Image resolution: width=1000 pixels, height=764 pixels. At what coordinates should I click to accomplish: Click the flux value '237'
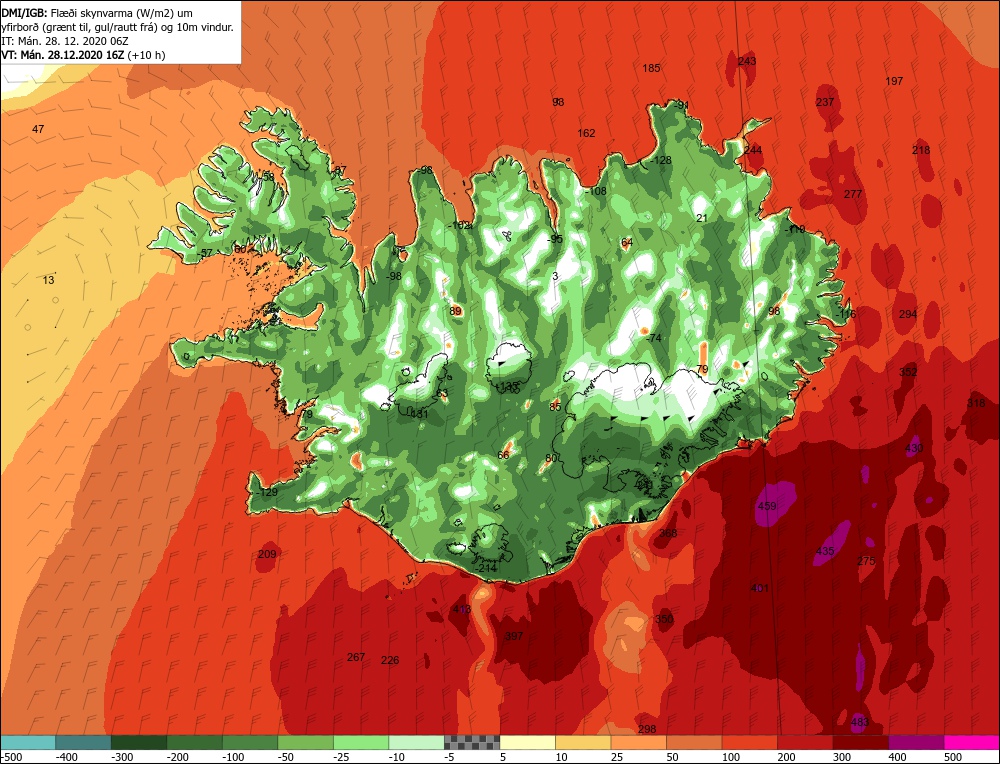click(x=825, y=102)
